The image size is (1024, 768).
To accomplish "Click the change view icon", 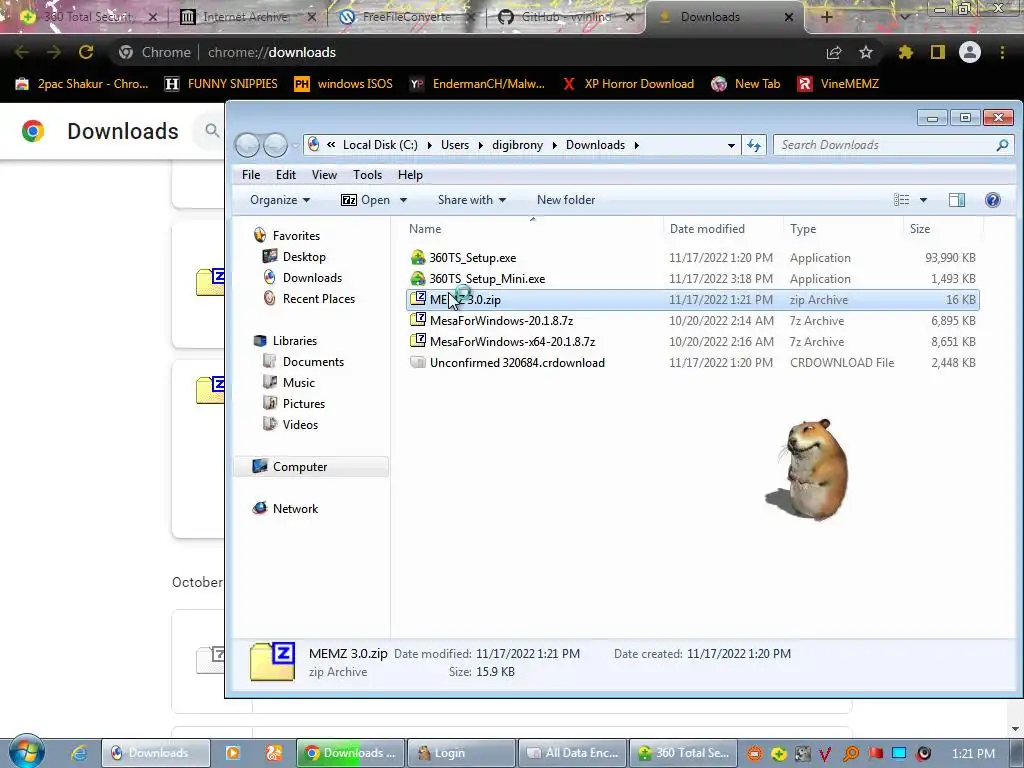I will click(x=901, y=200).
